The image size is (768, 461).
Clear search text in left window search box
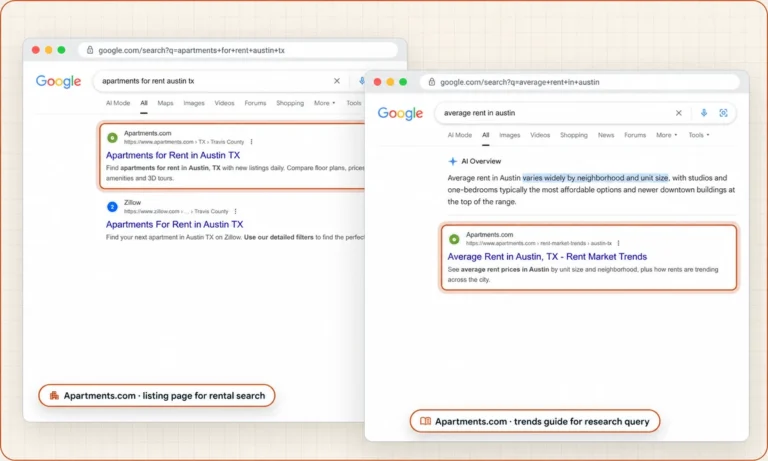(x=336, y=81)
